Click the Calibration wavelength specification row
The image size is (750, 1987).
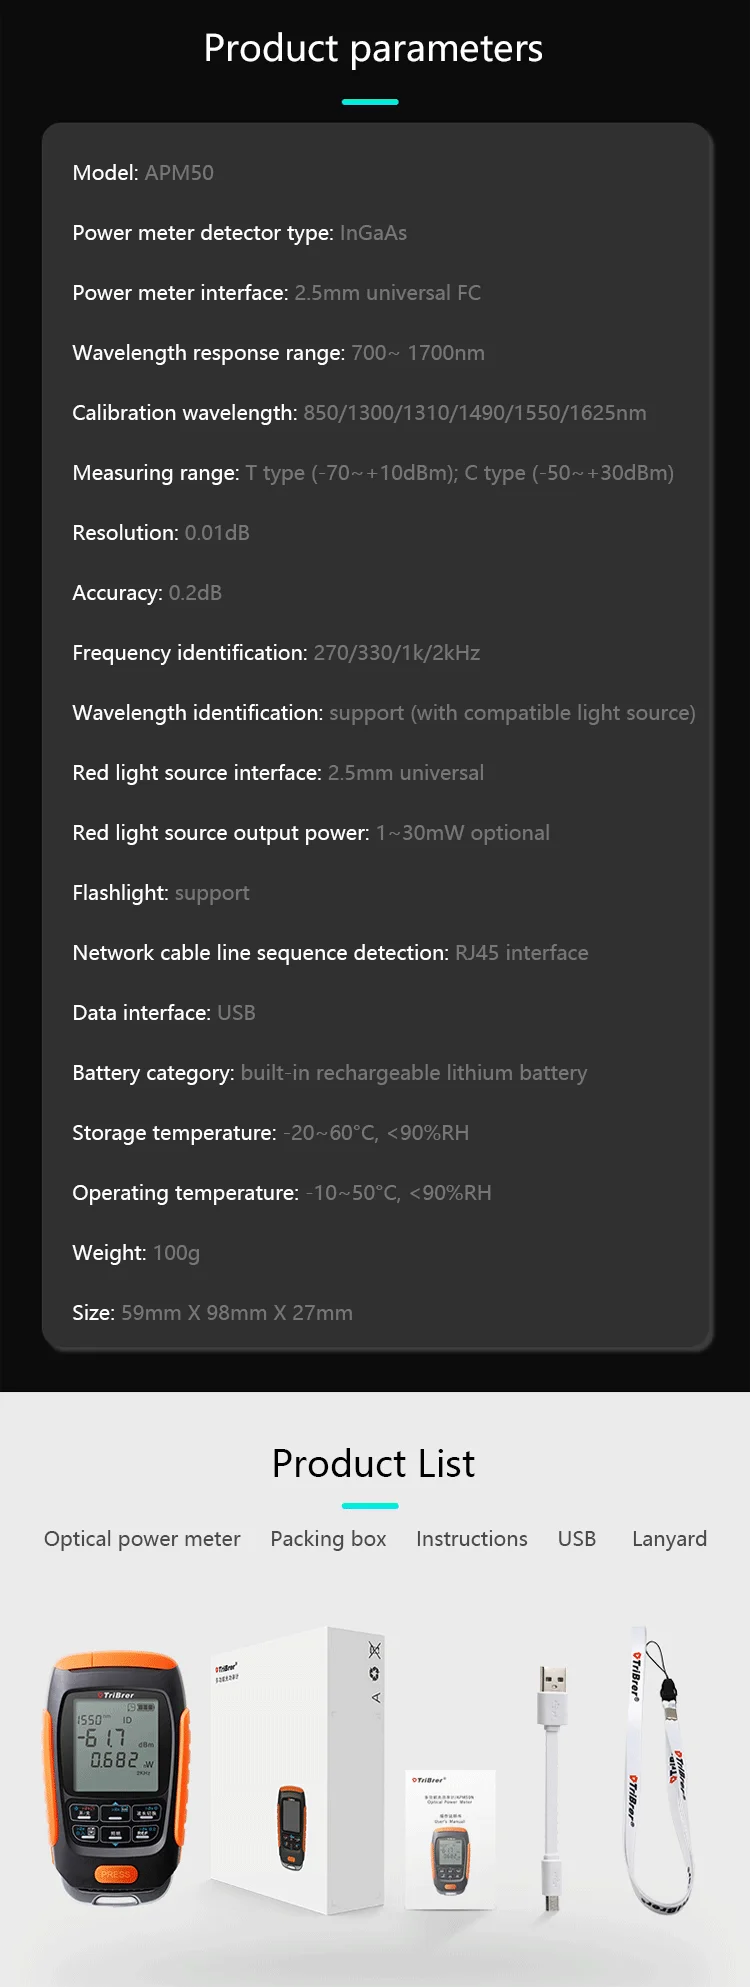[359, 413]
